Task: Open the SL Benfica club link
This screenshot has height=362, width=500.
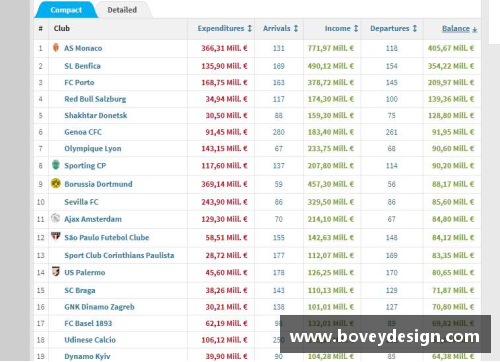Action: pos(82,66)
